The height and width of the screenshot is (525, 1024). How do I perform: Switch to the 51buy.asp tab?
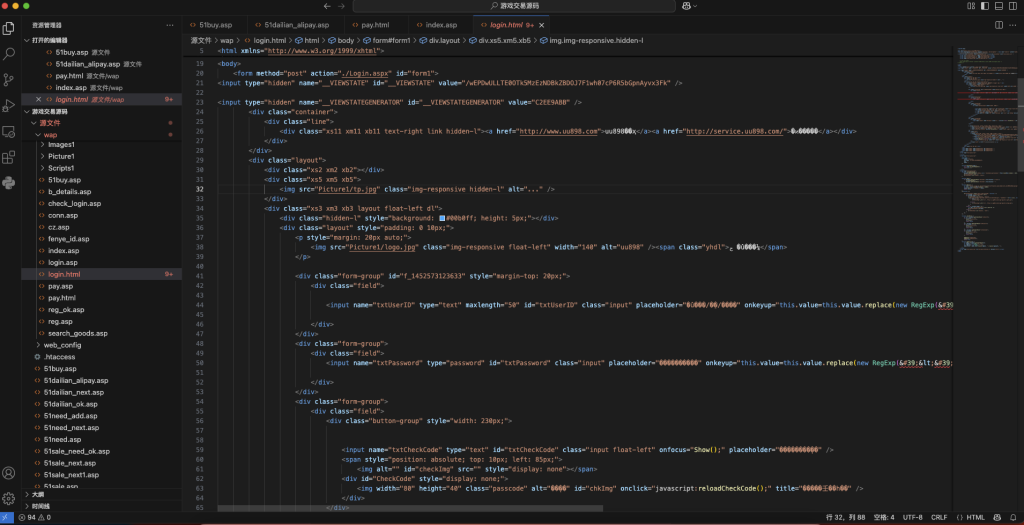click(x=215, y=25)
